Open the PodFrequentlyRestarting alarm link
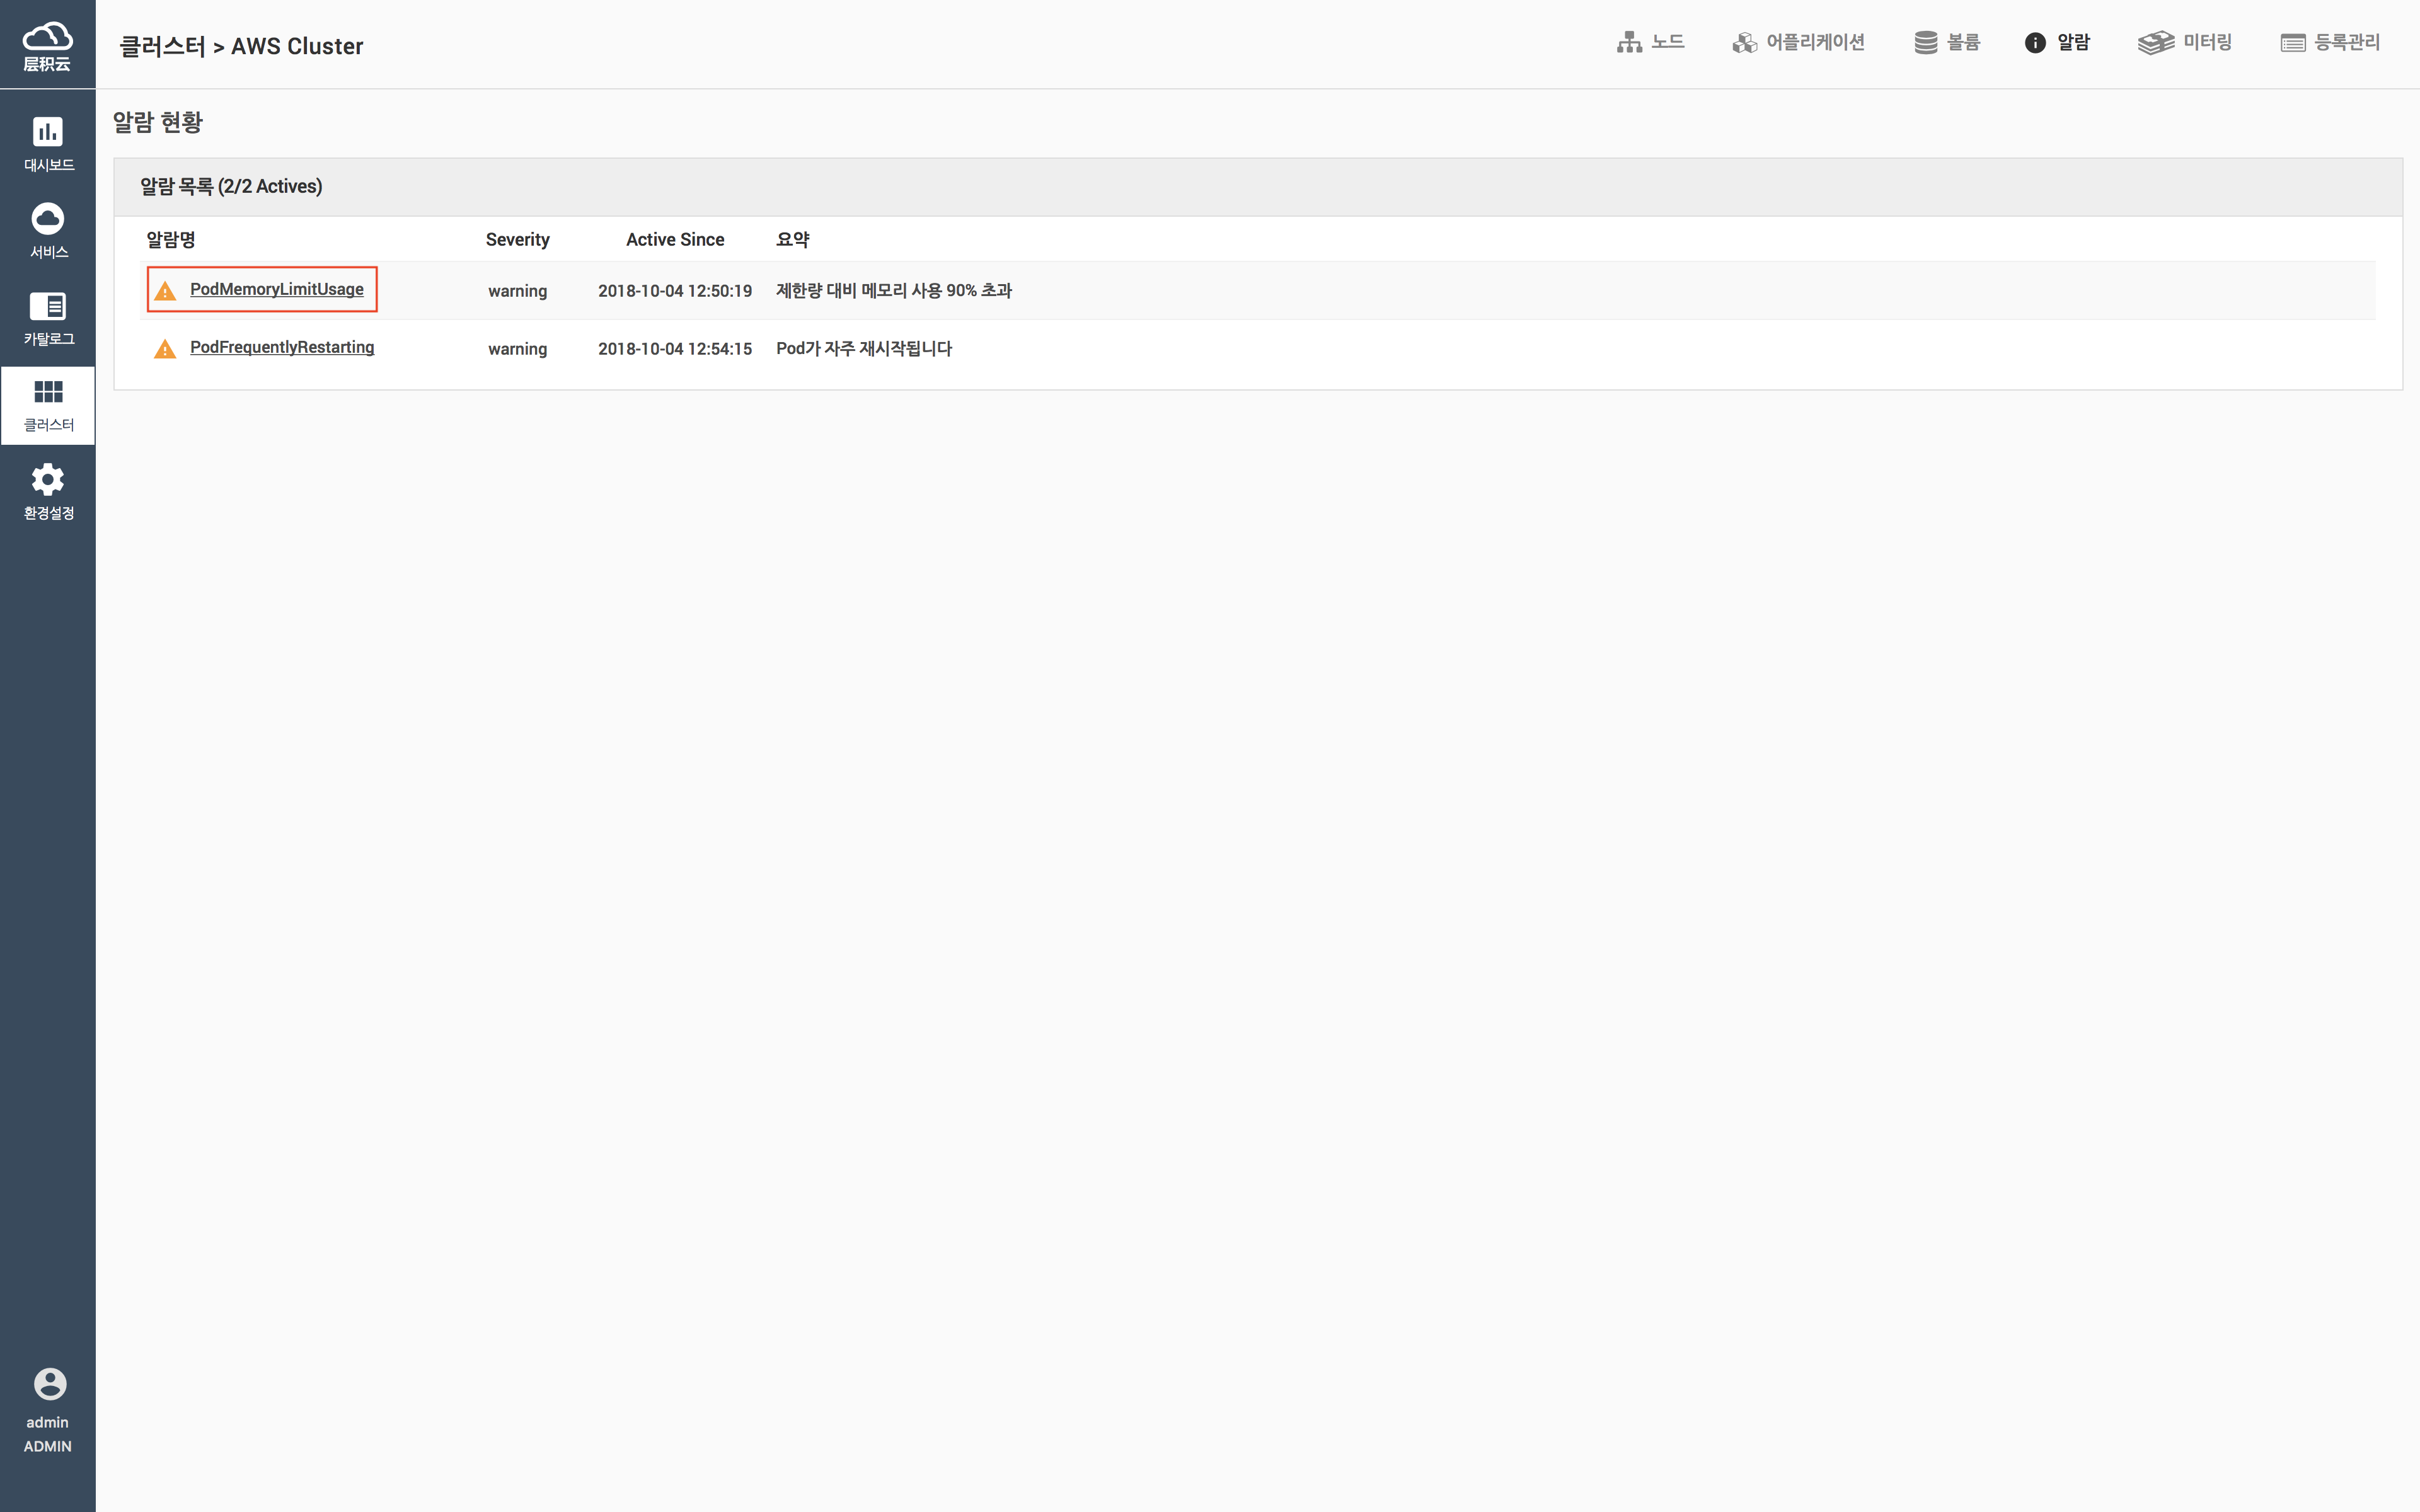 click(x=282, y=347)
